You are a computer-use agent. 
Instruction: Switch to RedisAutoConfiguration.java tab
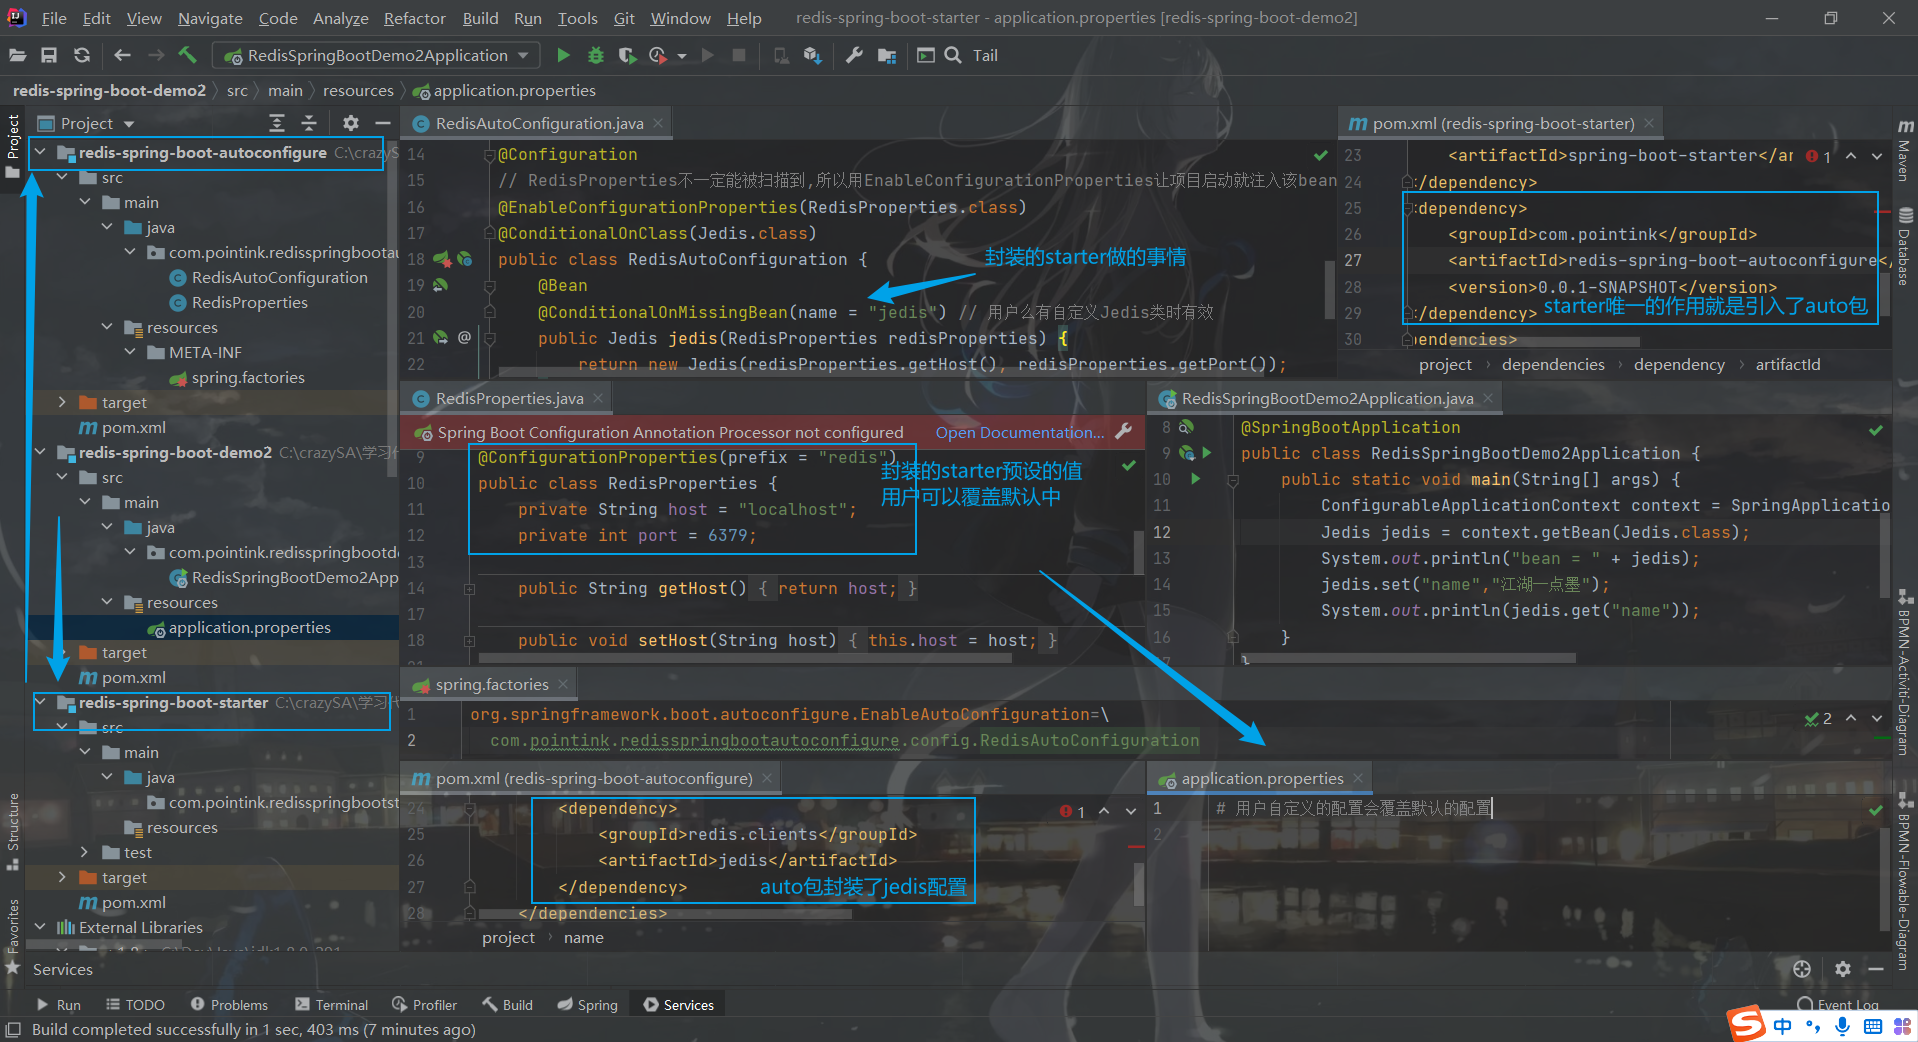(x=539, y=123)
